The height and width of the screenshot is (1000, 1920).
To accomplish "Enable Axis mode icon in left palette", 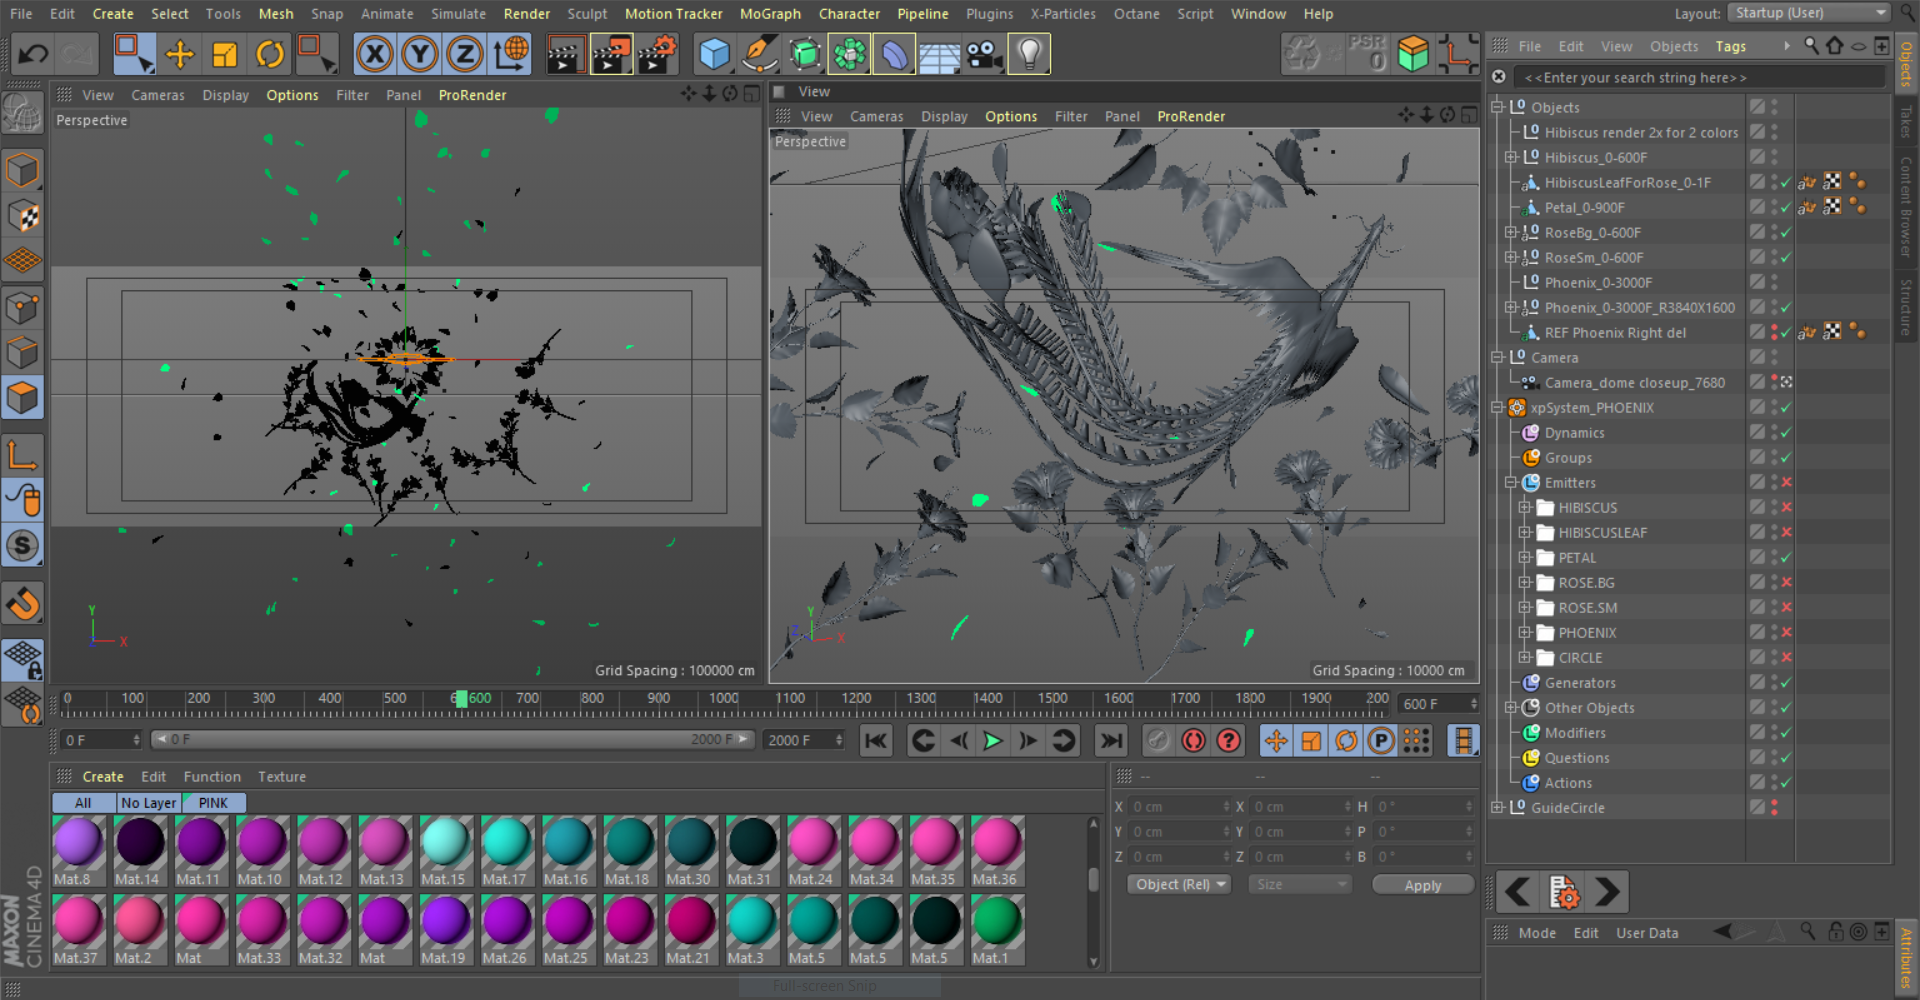I will click(22, 455).
